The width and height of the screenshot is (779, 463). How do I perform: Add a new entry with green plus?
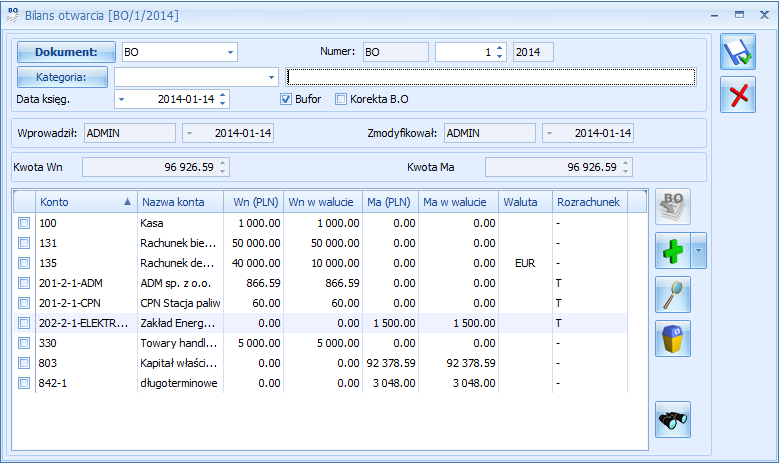pos(673,251)
